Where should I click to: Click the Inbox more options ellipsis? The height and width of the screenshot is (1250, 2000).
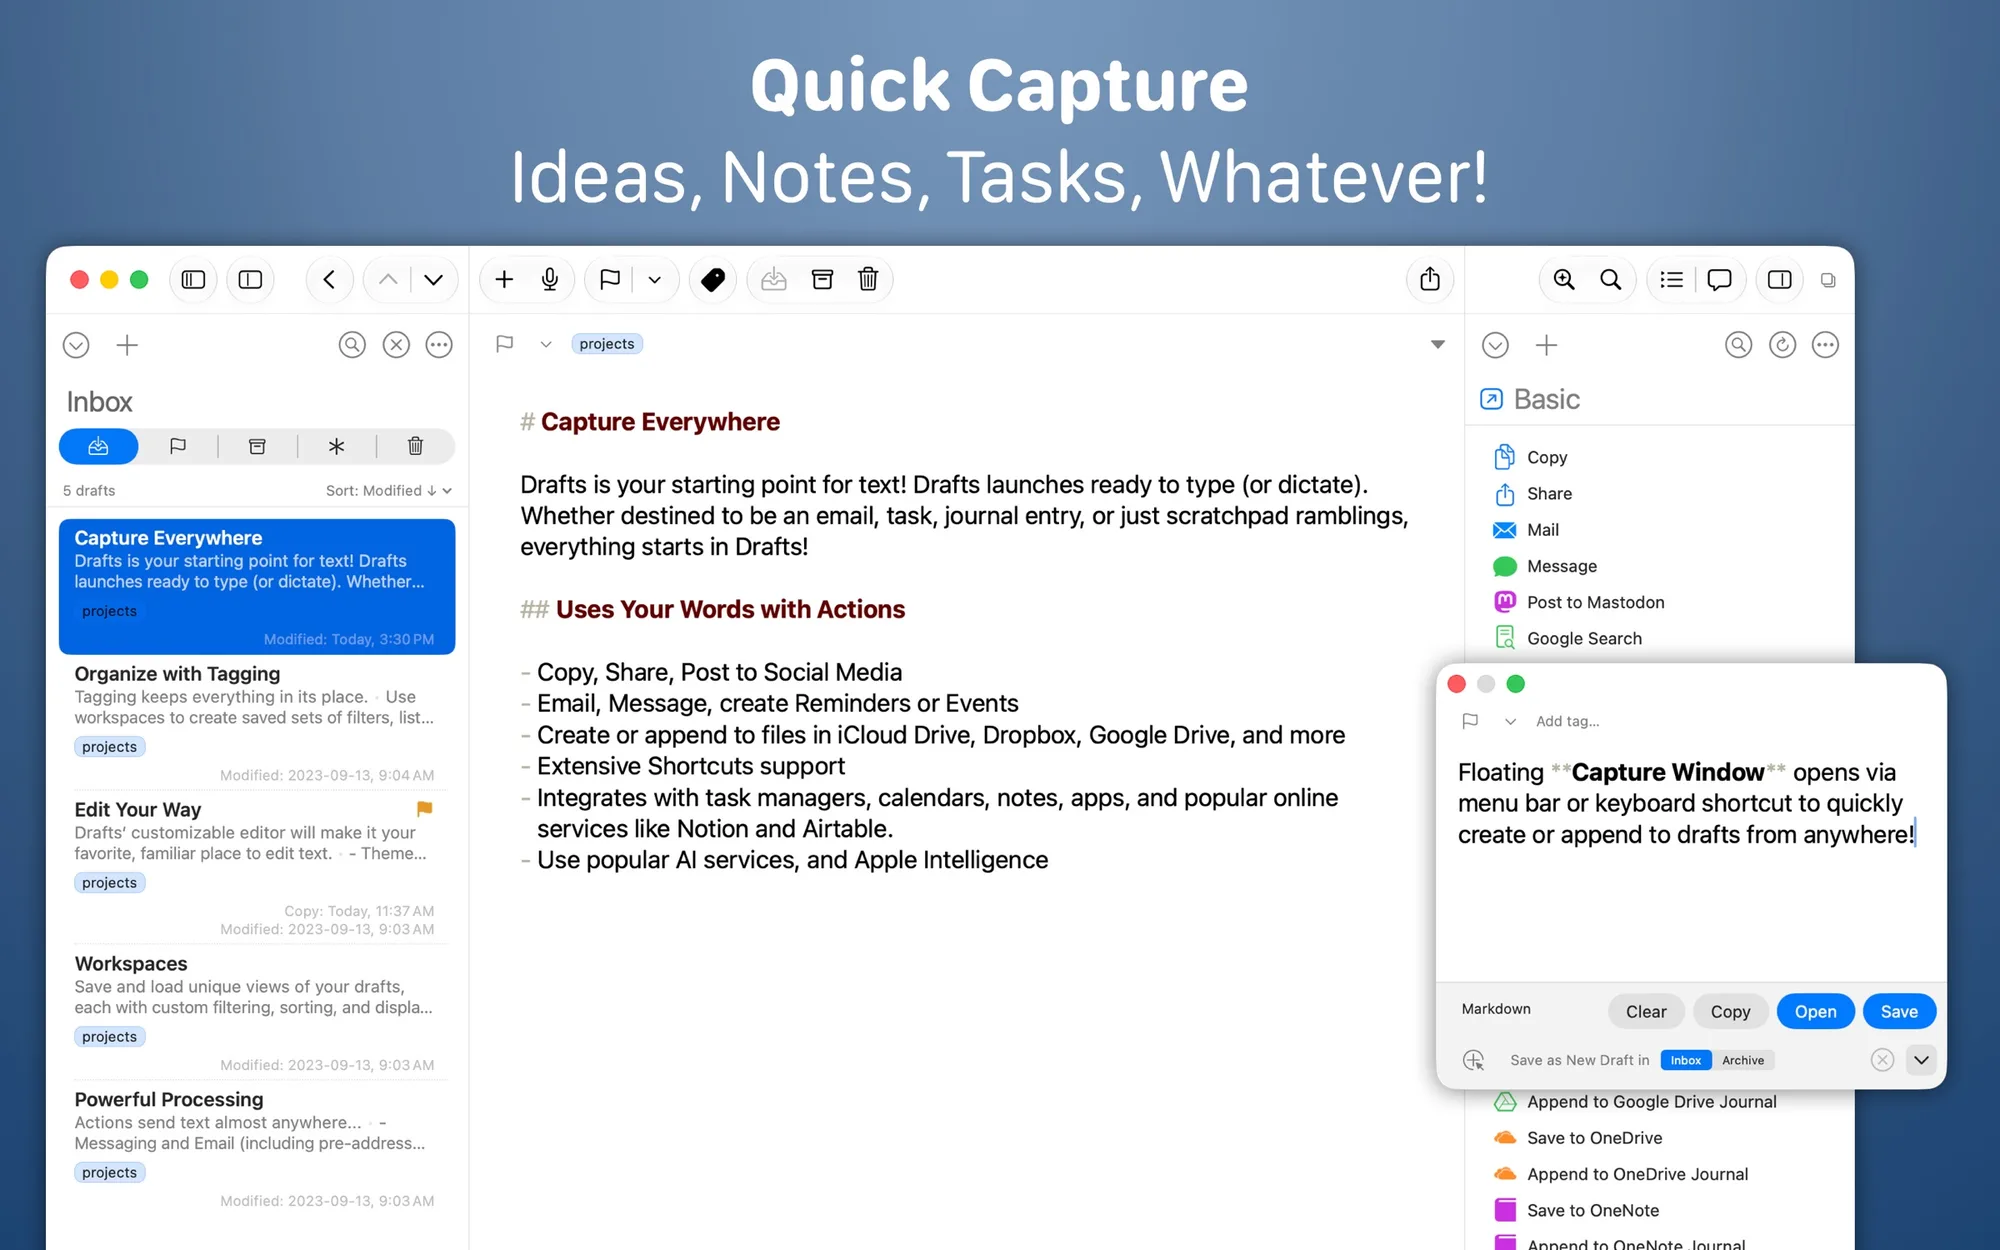[439, 345]
